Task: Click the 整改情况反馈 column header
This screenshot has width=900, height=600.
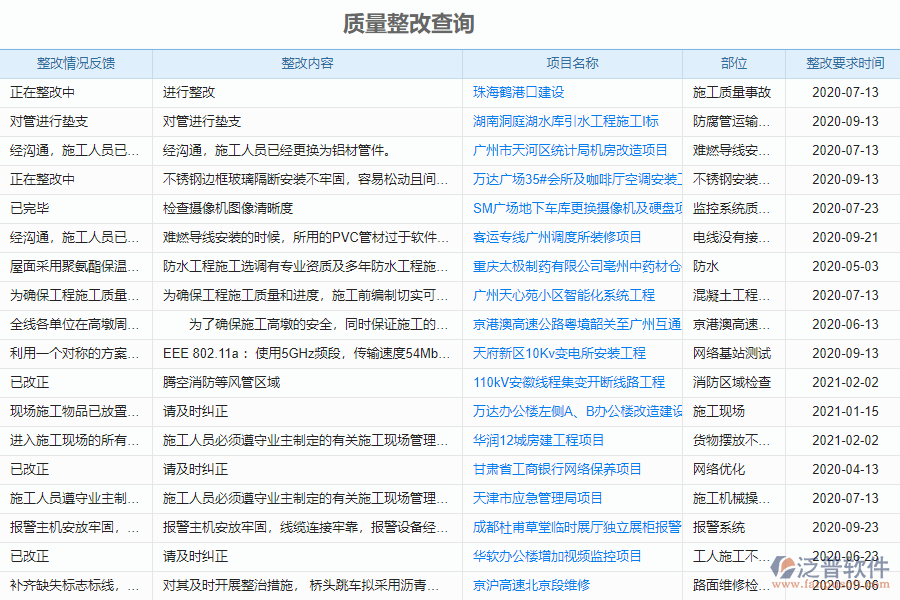Action: (75, 63)
